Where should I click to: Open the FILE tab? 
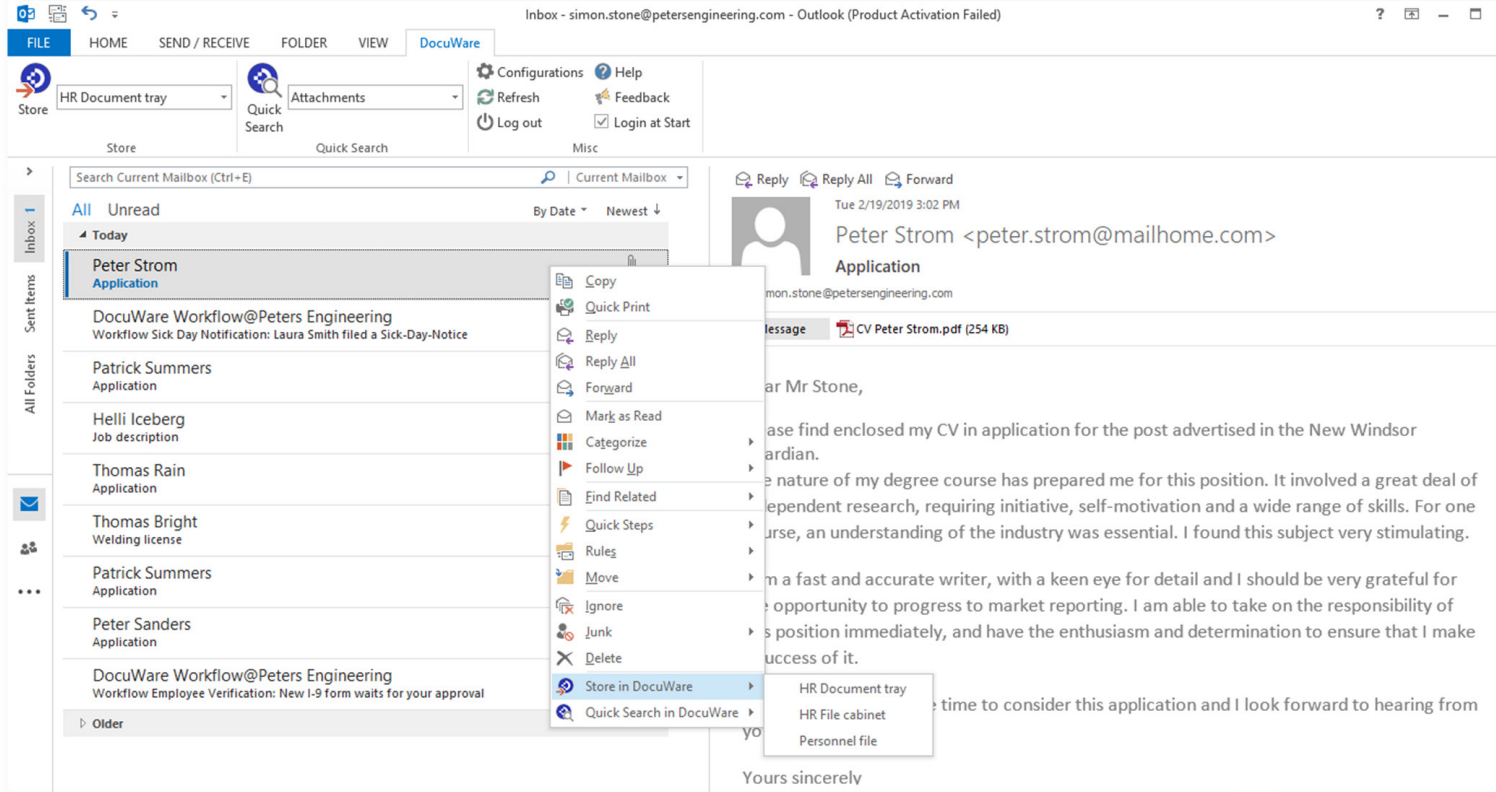[x=39, y=43]
